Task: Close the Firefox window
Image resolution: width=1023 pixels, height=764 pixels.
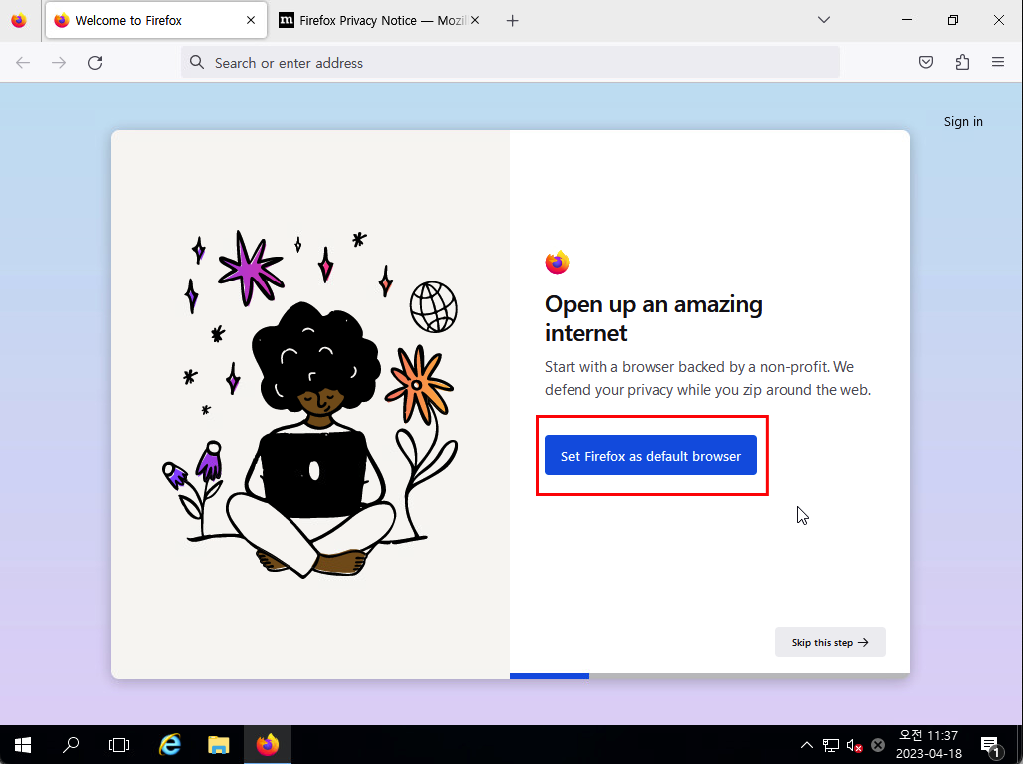Action: tap(998, 20)
